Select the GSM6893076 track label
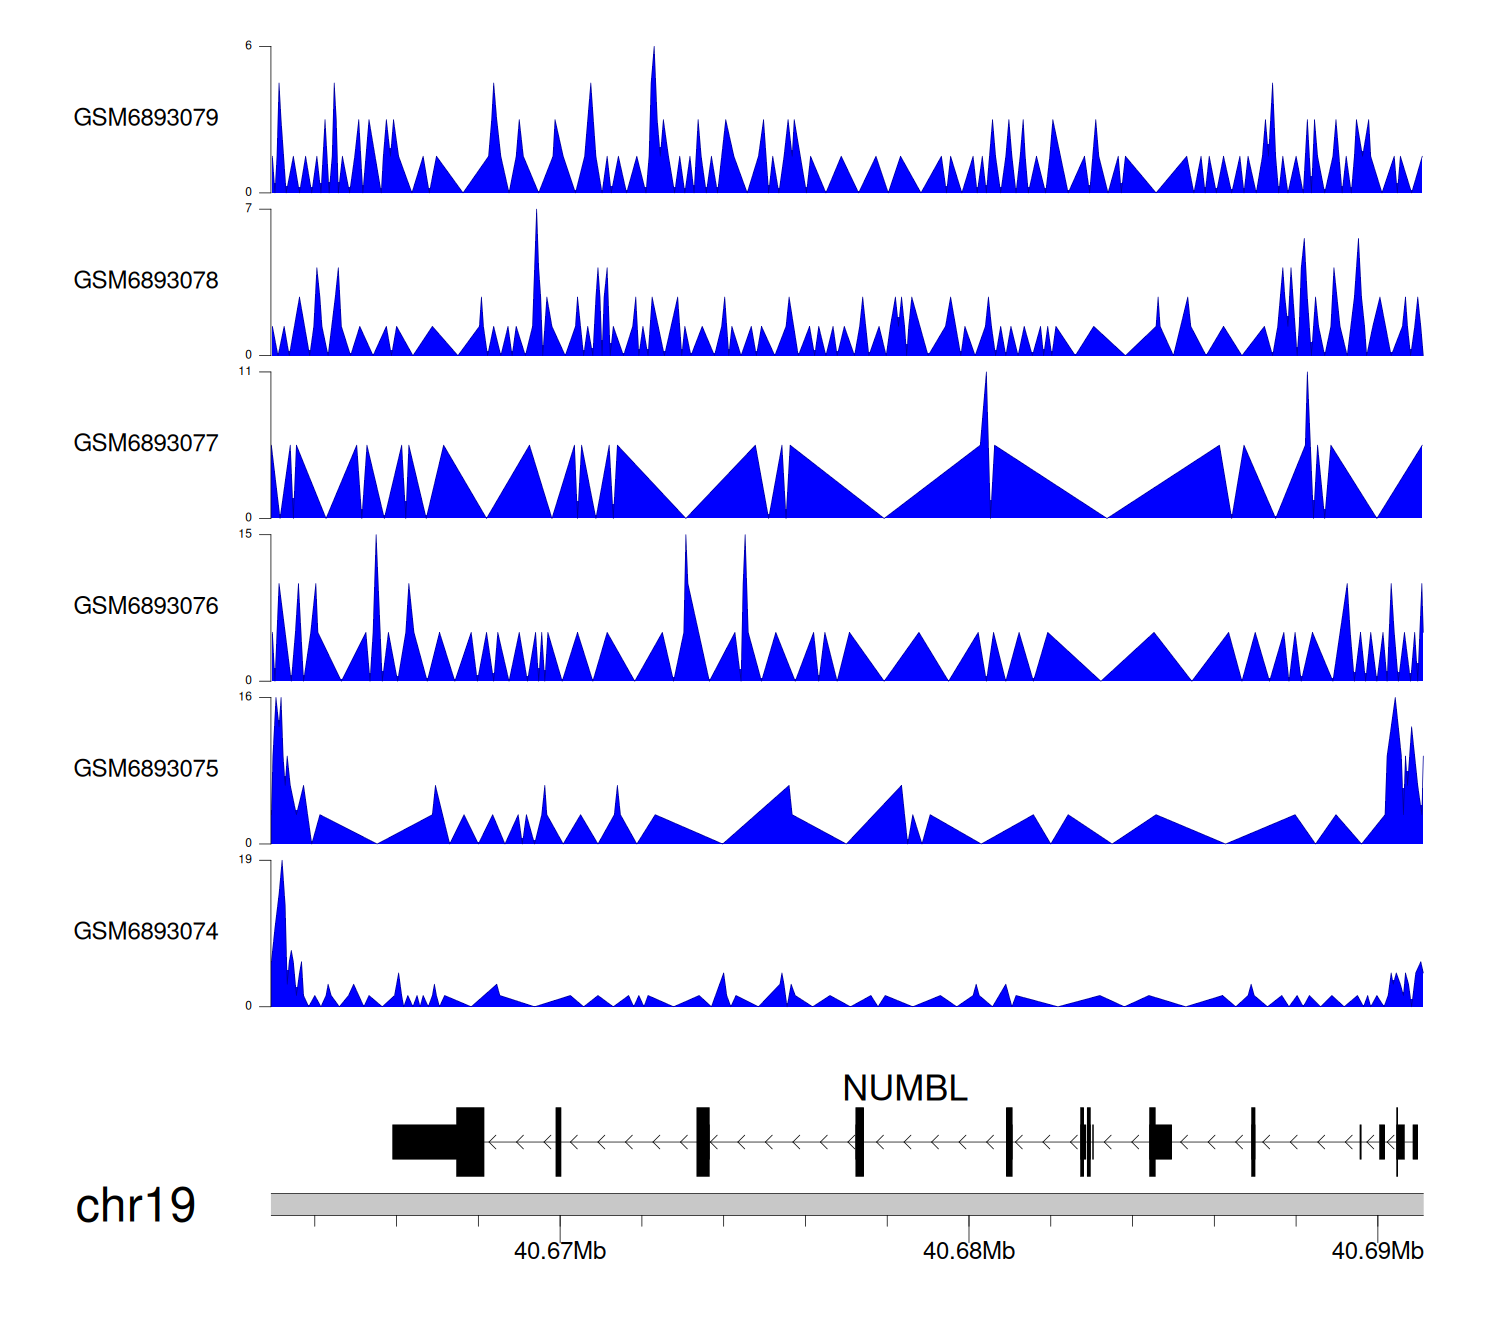The height and width of the screenshot is (1320, 1500). coord(146,607)
